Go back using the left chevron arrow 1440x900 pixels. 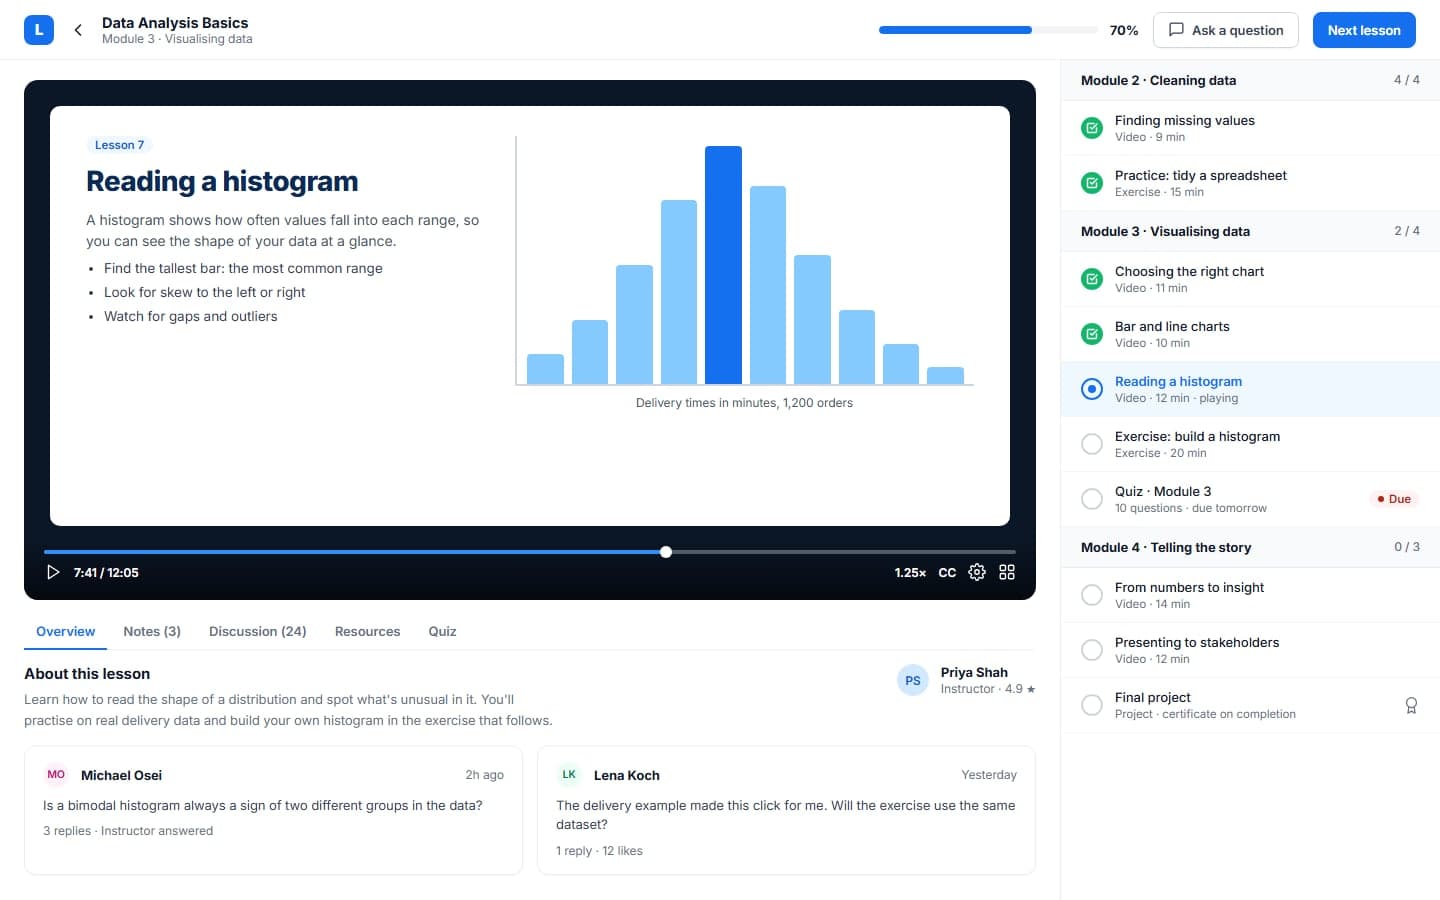pos(78,30)
